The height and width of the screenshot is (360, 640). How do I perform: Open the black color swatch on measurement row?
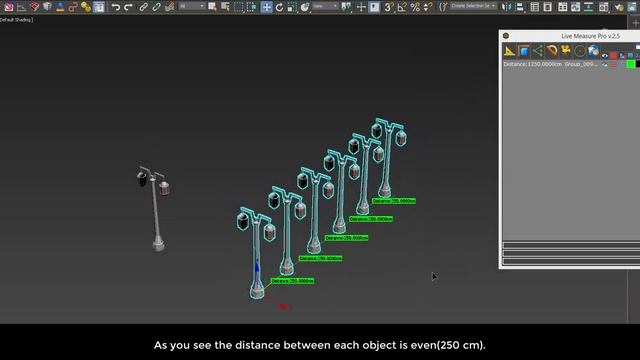pos(638,64)
